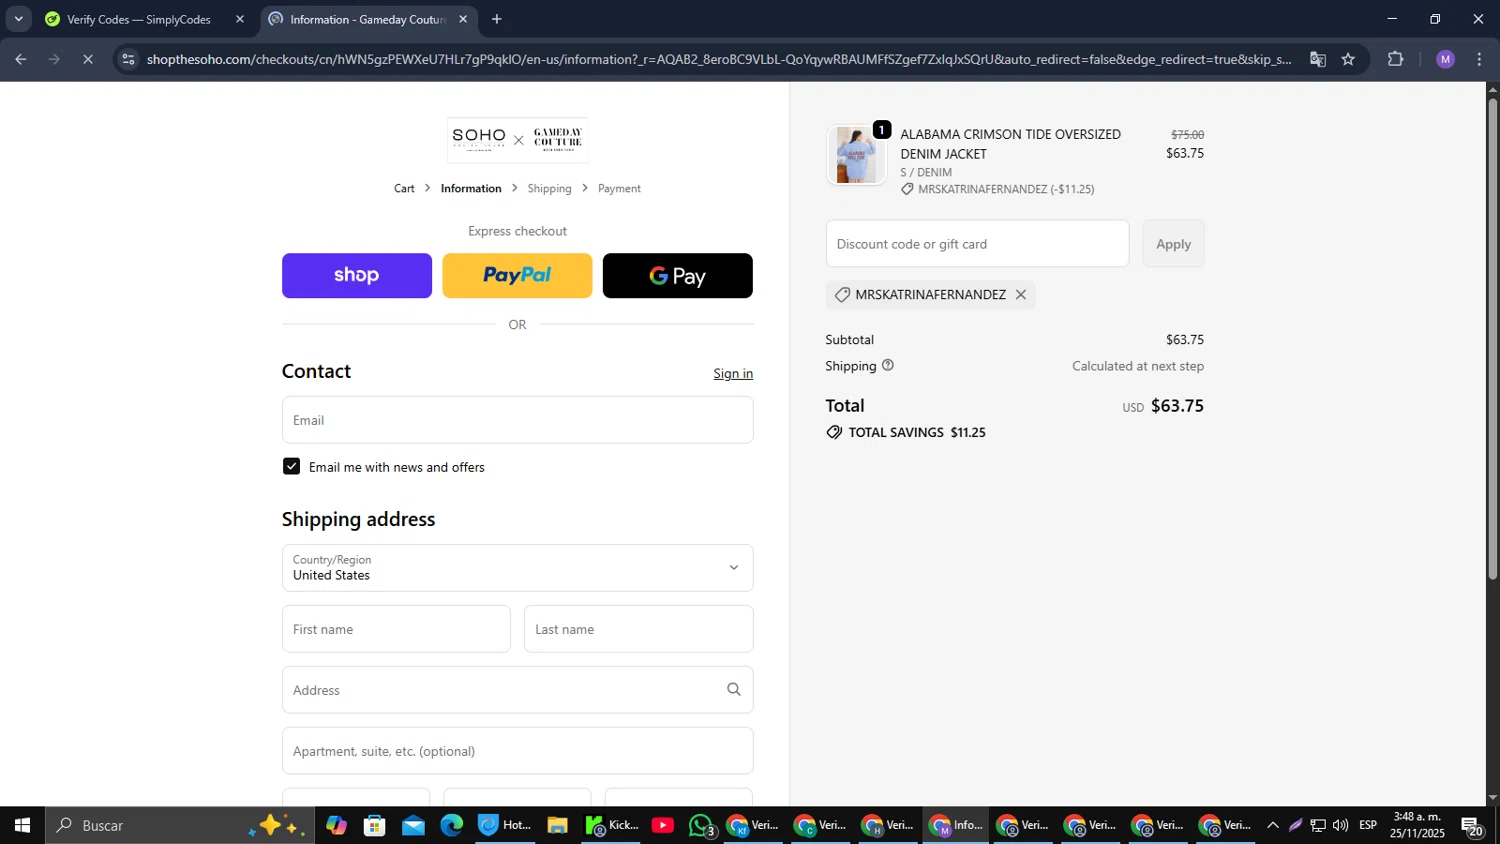The image size is (1500, 844).
Task: Click the ESP language indicator
Action: [x=1368, y=825]
